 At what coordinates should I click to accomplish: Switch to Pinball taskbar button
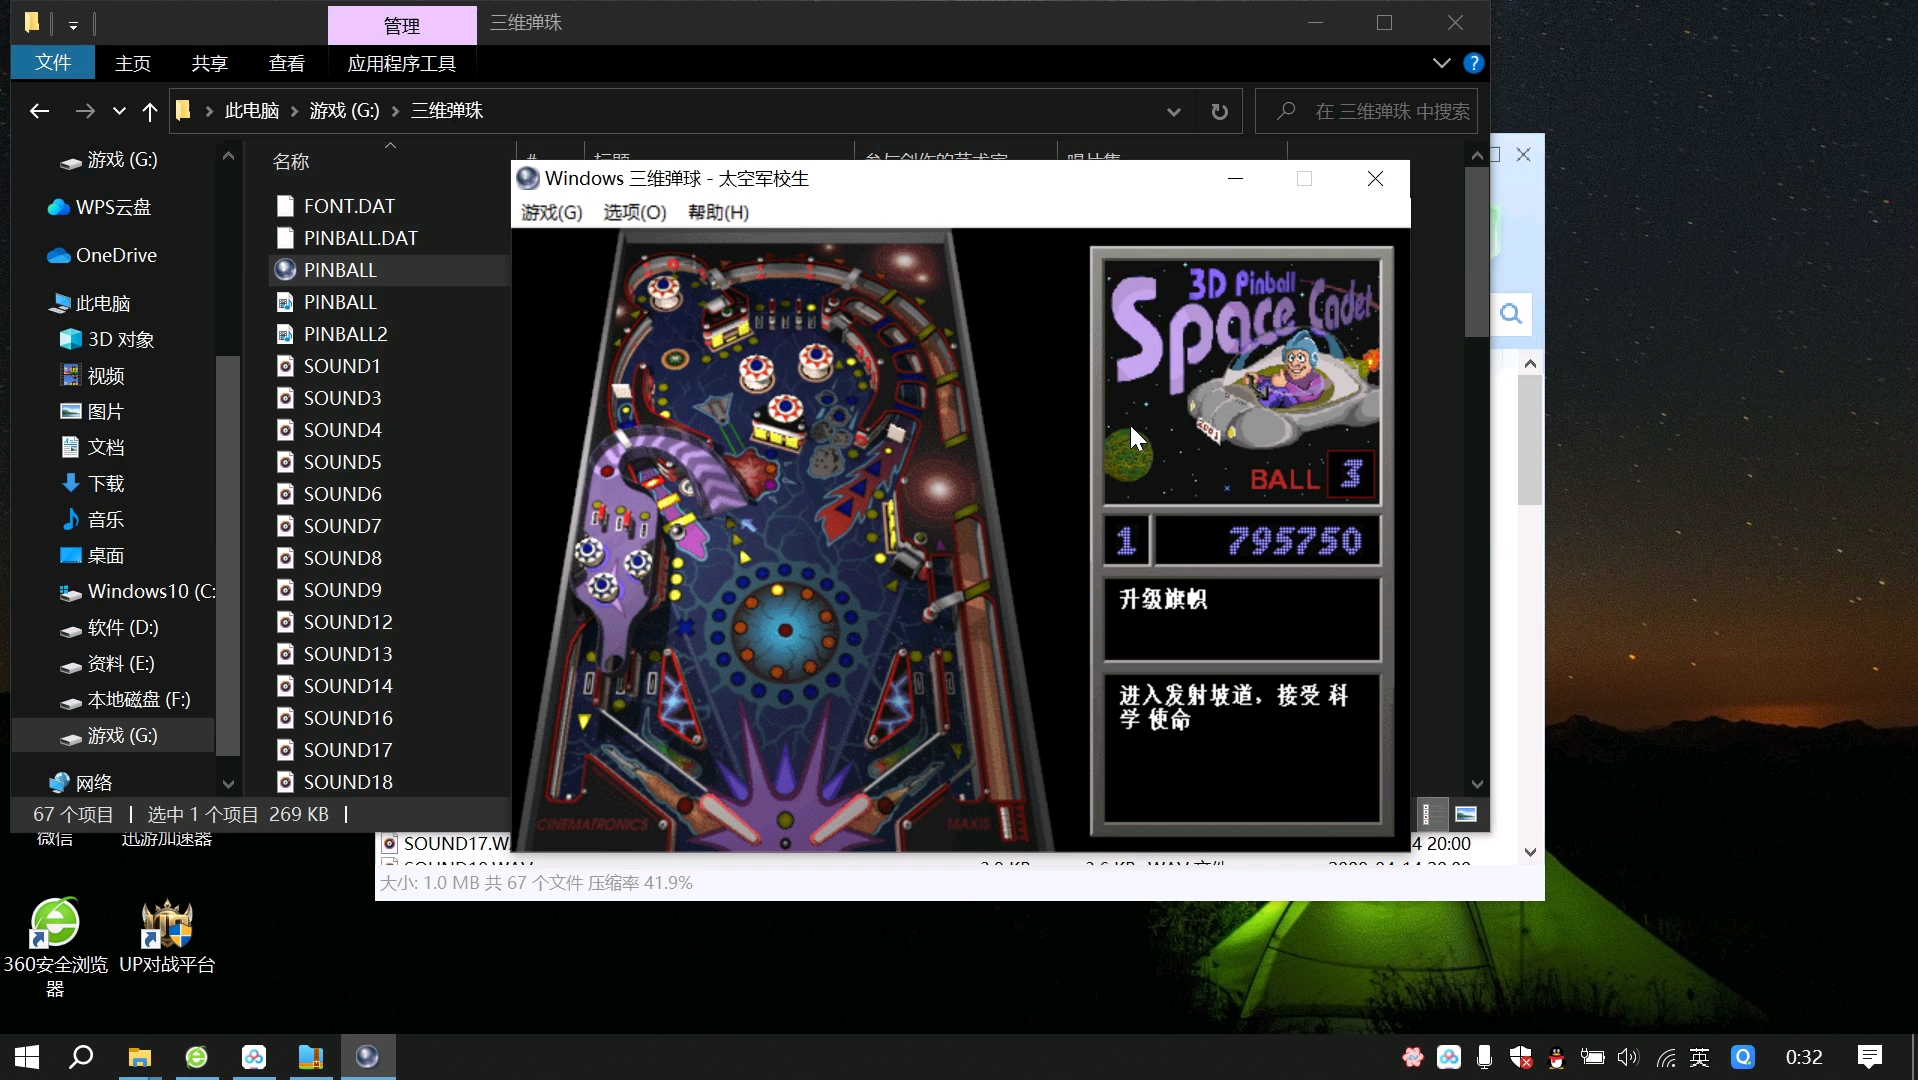(x=368, y=1057)
